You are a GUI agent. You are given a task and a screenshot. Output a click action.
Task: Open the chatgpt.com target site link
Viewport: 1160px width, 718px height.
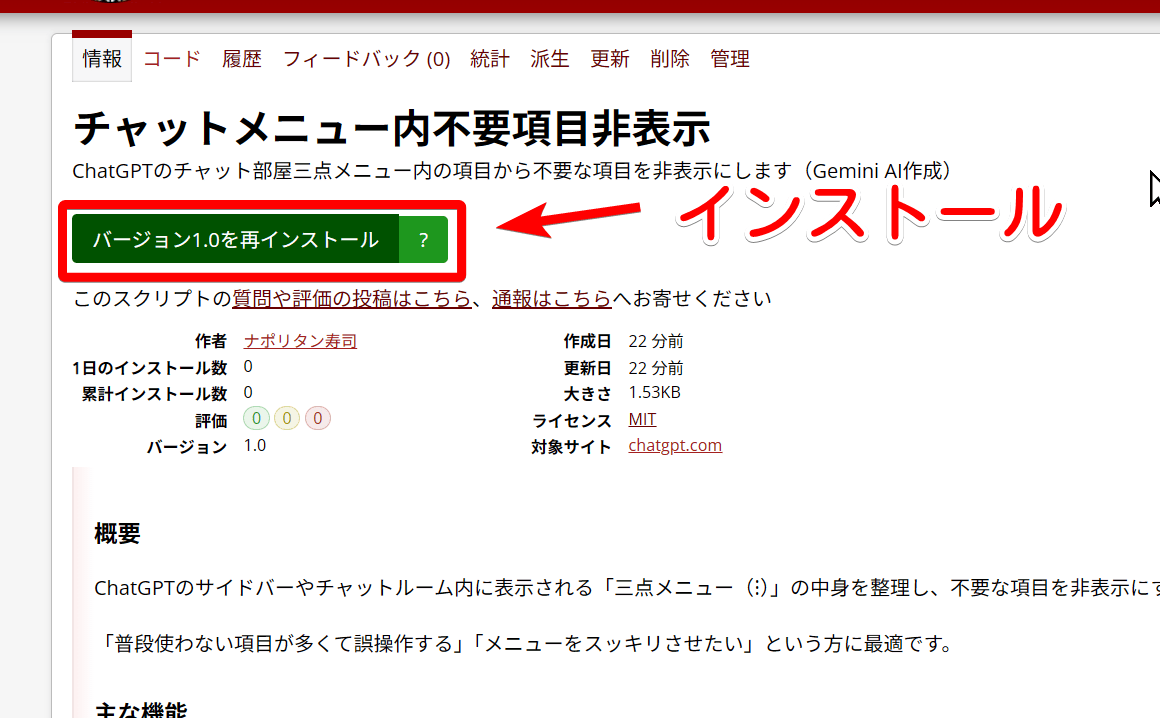click(x=675, y=446)
